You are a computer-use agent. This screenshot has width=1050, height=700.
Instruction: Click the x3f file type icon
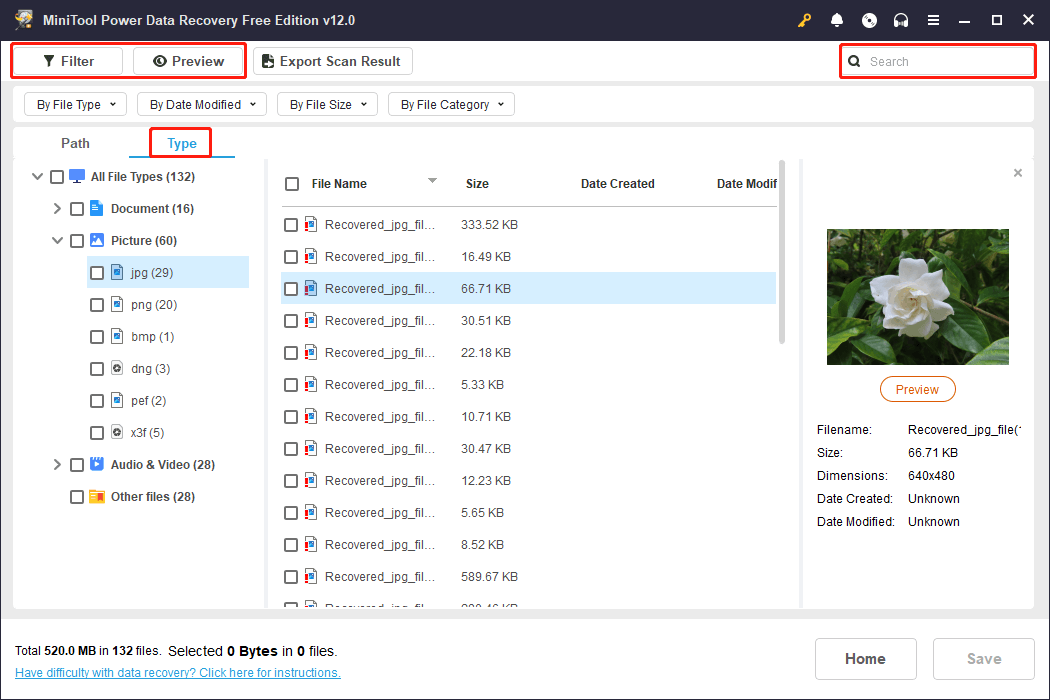click(x=117, y=432)
